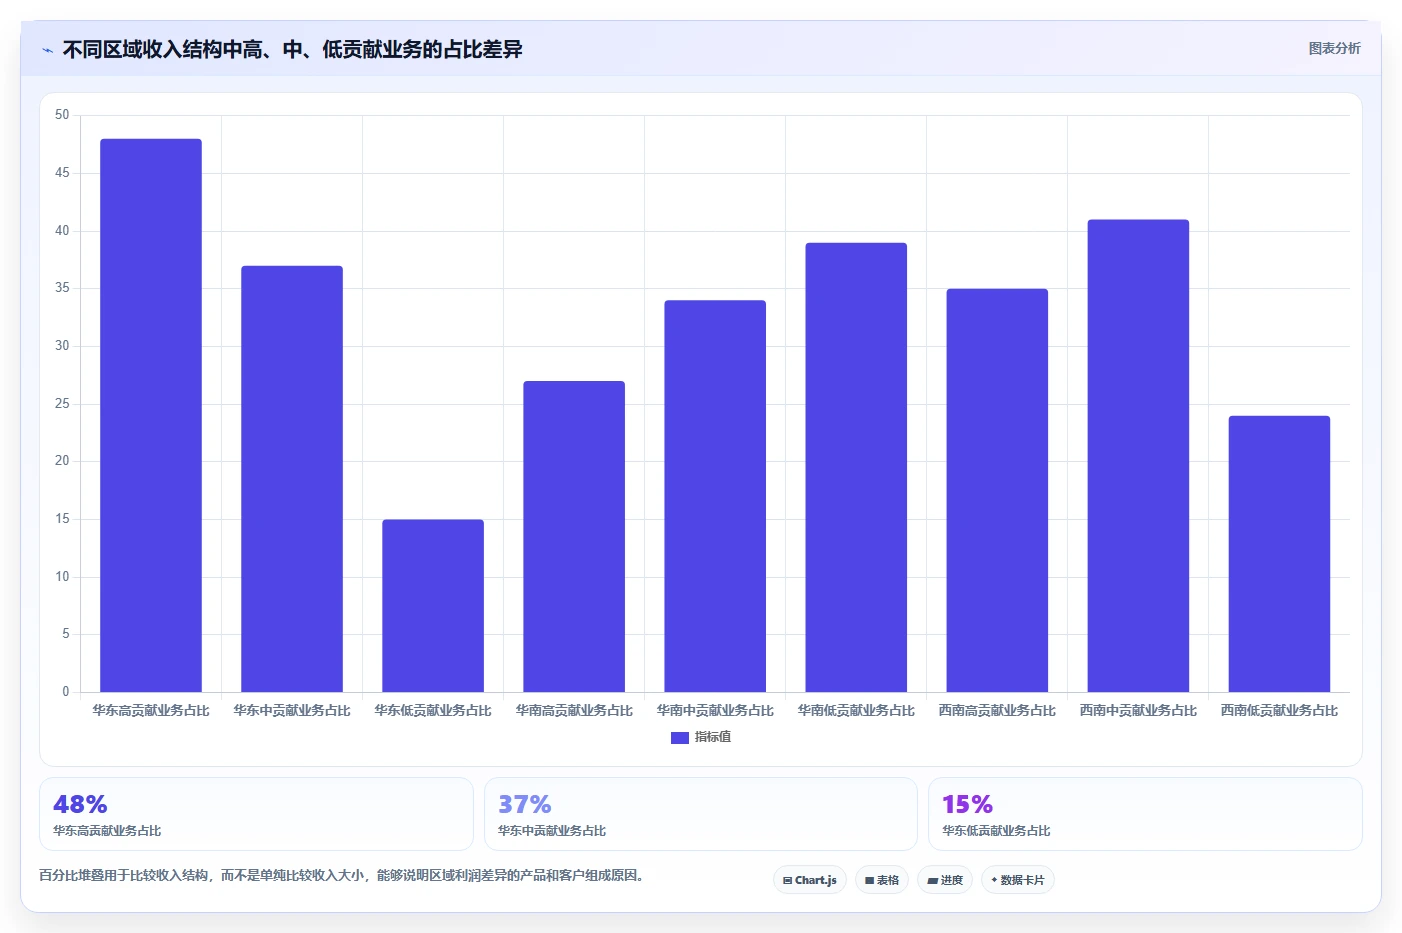Select the 华东高贡献业务占比 bar
The height and width of the screenshot is (933, 1402).
[x=151, y=415]
